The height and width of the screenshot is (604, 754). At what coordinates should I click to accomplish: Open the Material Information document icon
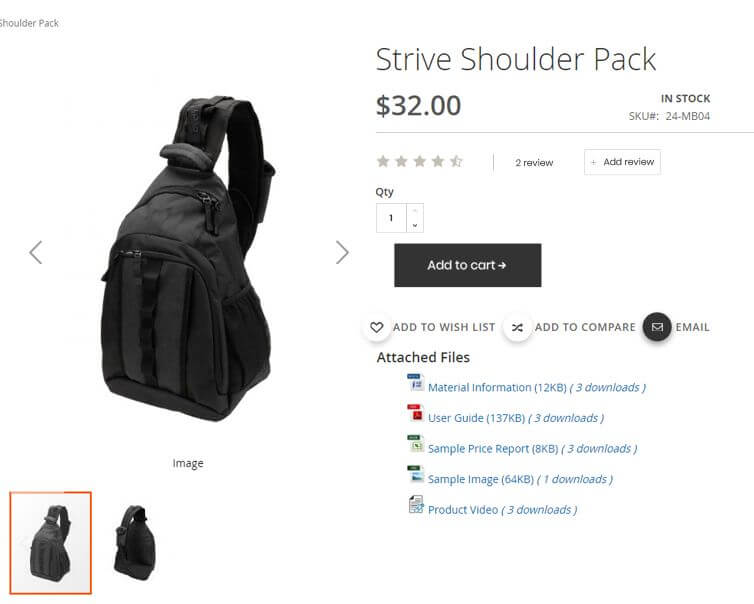(415, 383)
